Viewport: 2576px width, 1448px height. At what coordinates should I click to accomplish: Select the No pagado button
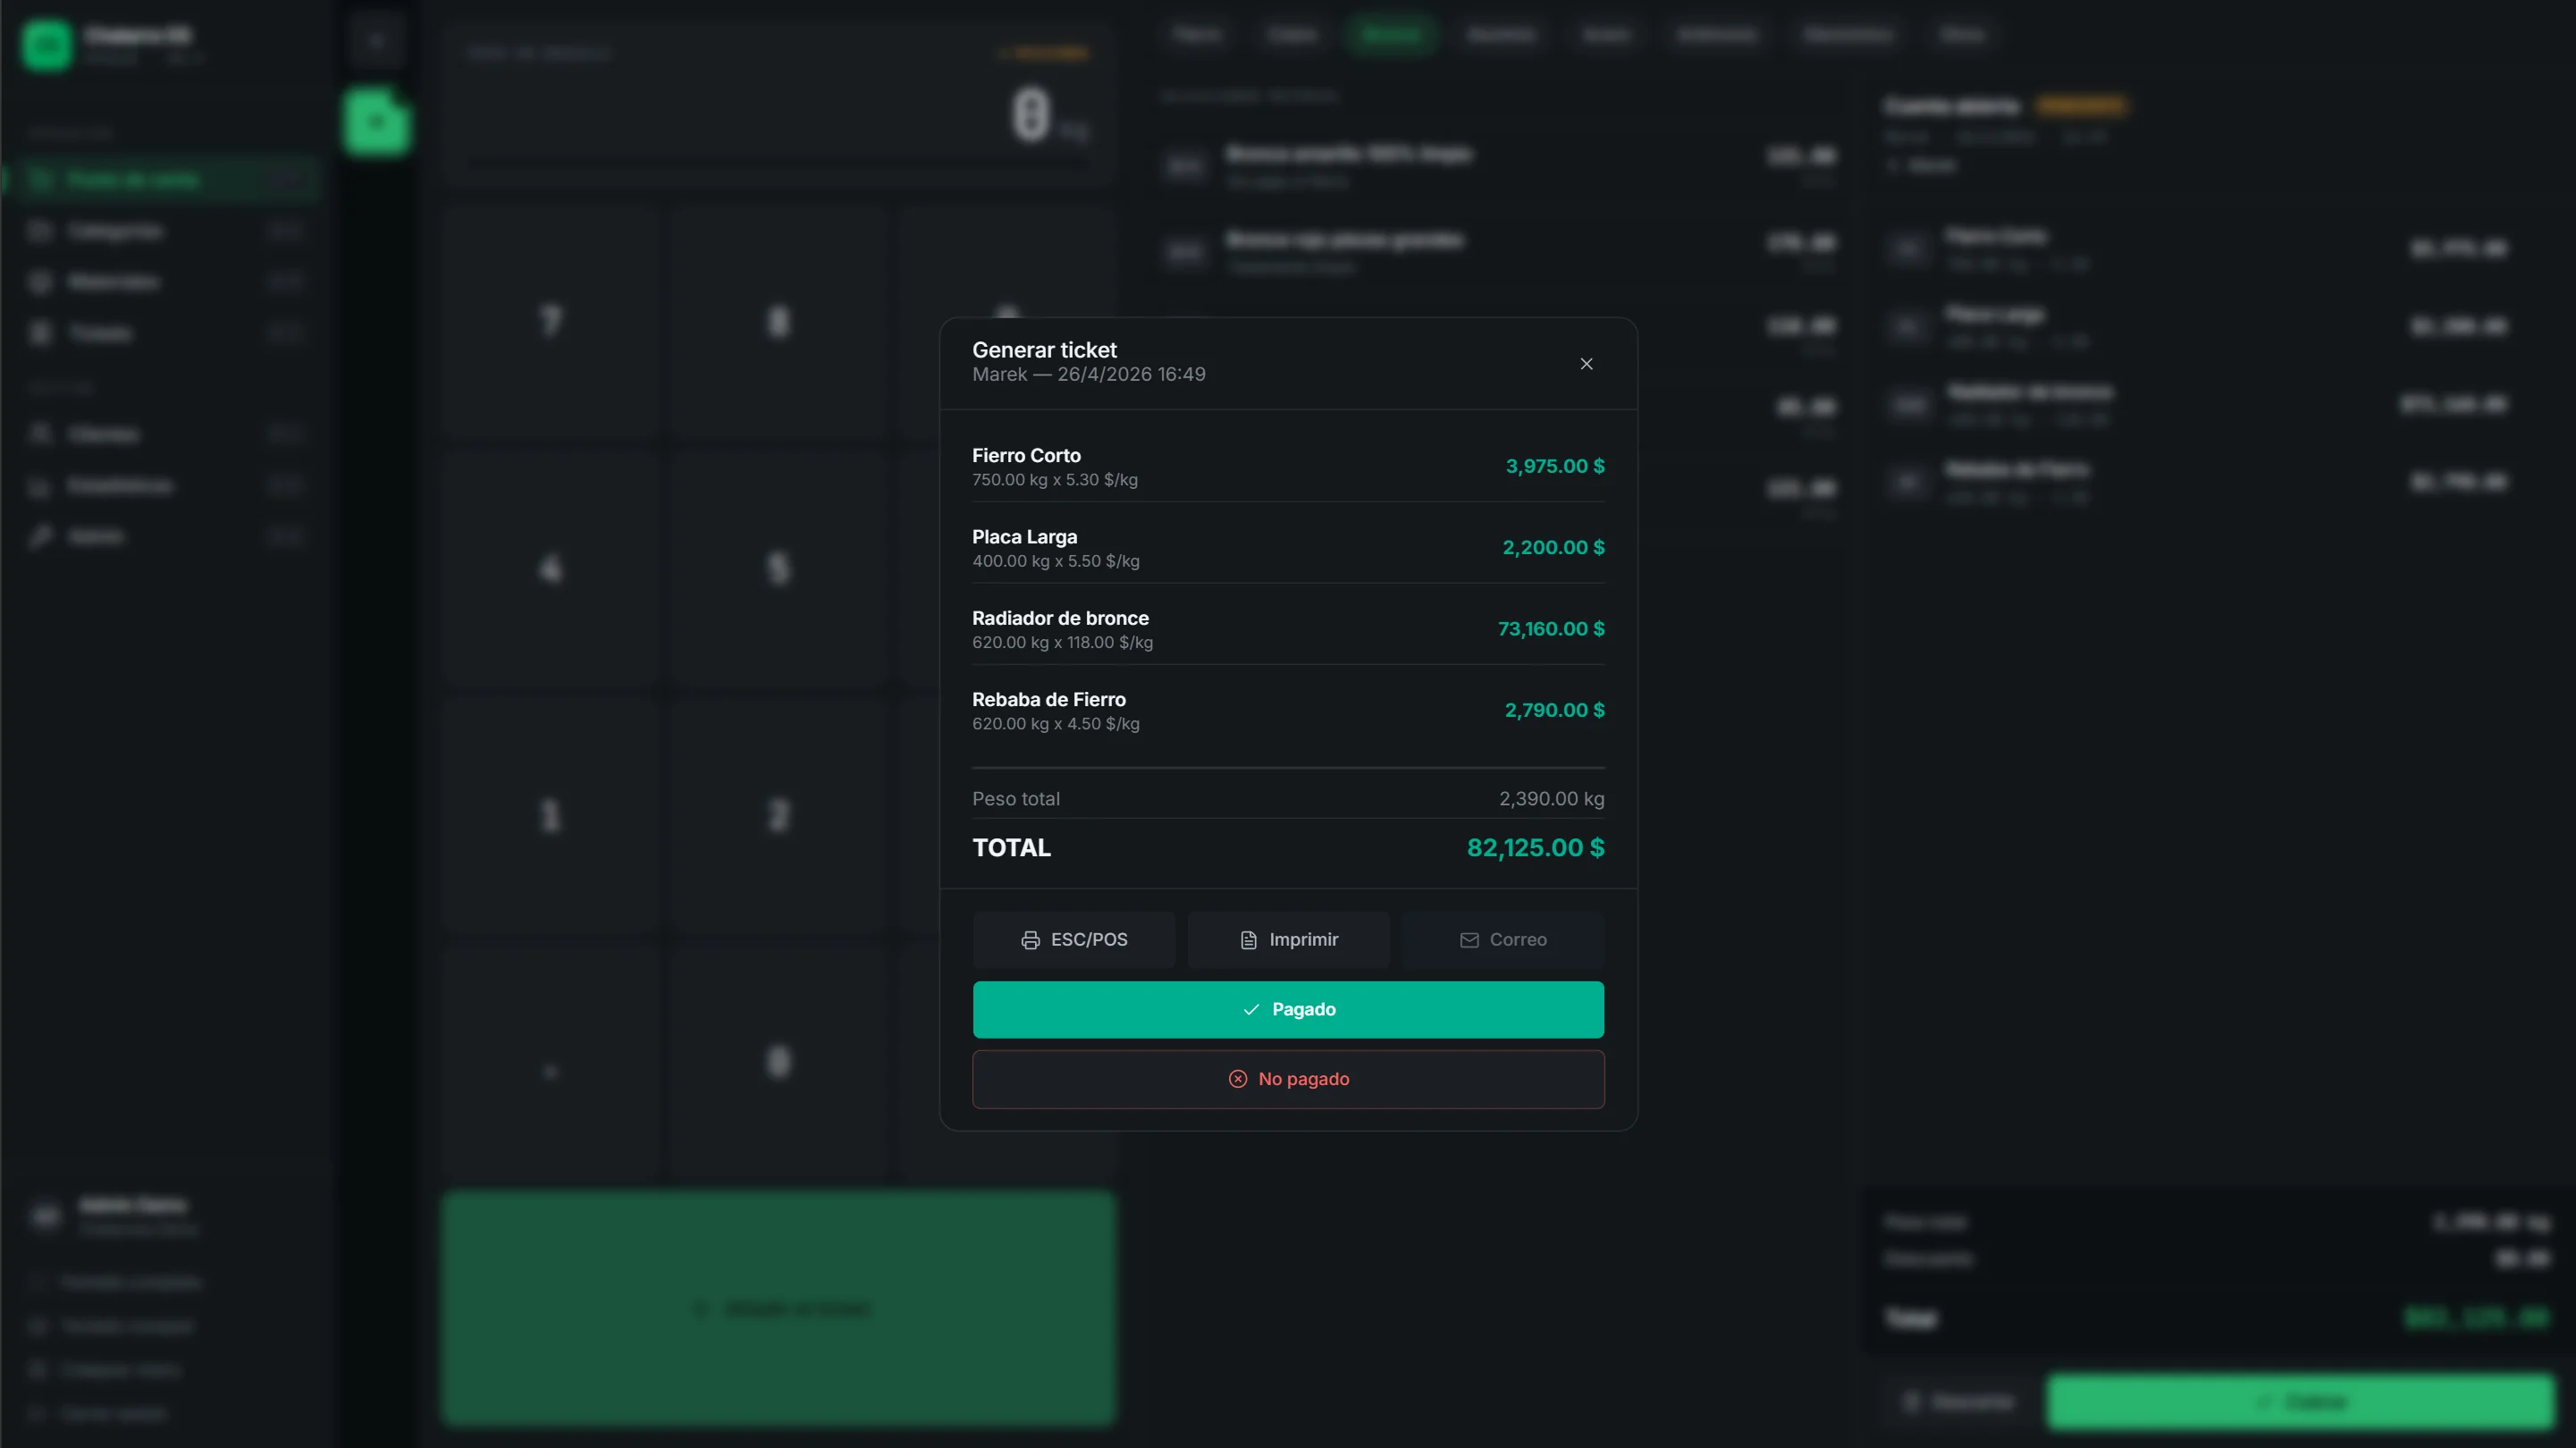pos(1288,1078)
